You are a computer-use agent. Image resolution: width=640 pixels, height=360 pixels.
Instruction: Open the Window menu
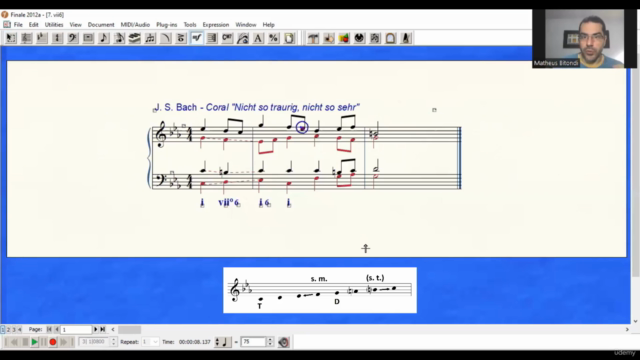[x=246, y=24]
